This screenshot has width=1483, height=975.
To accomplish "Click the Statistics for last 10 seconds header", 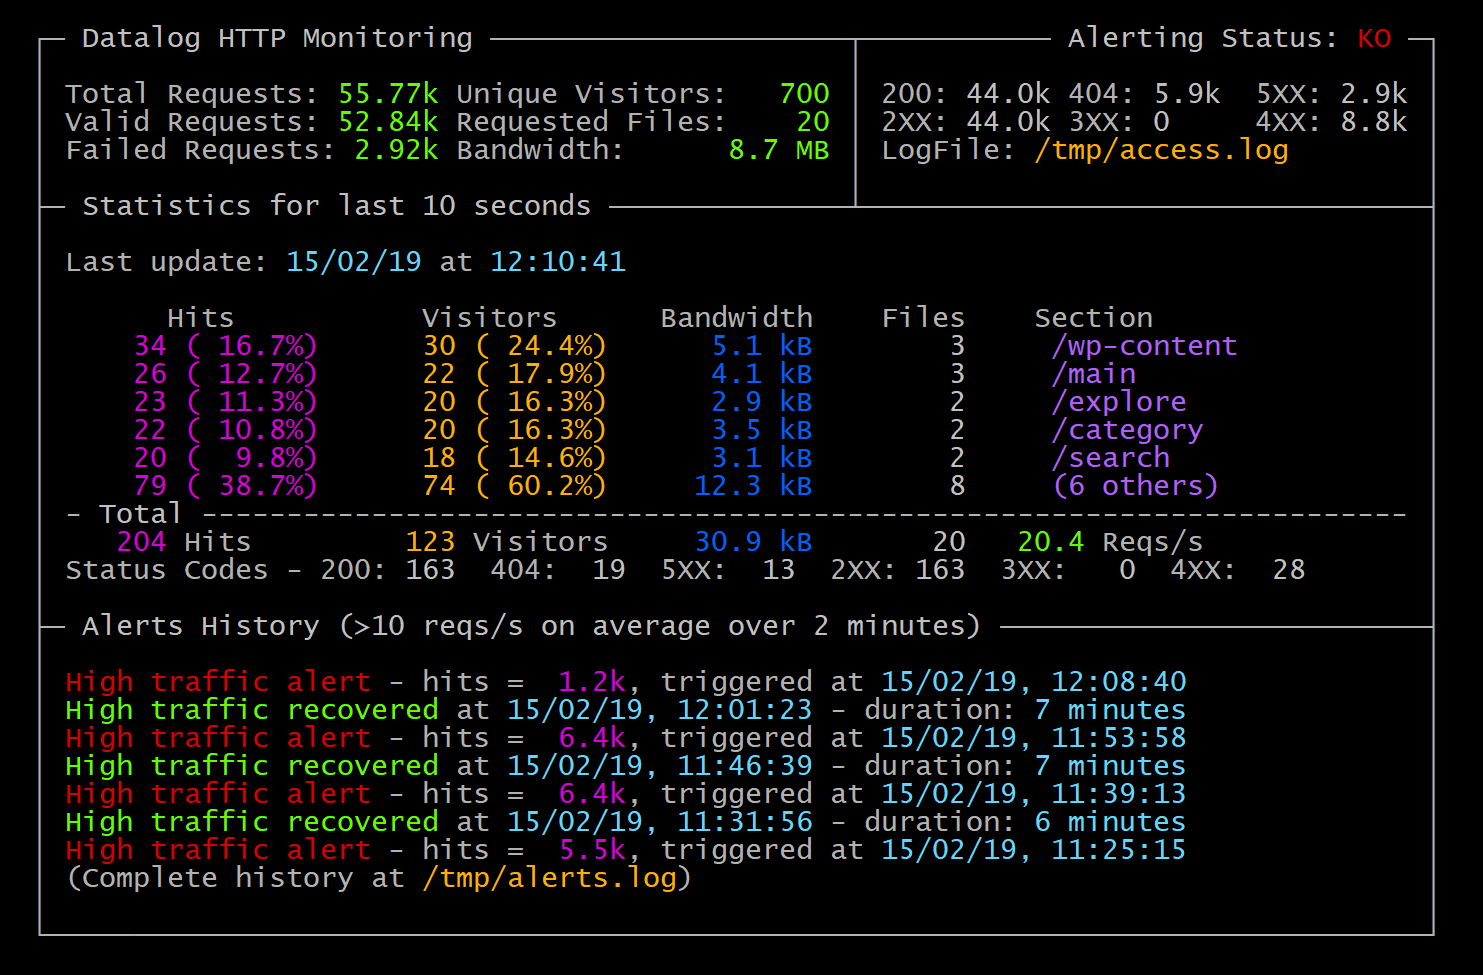I will [336, 206].
